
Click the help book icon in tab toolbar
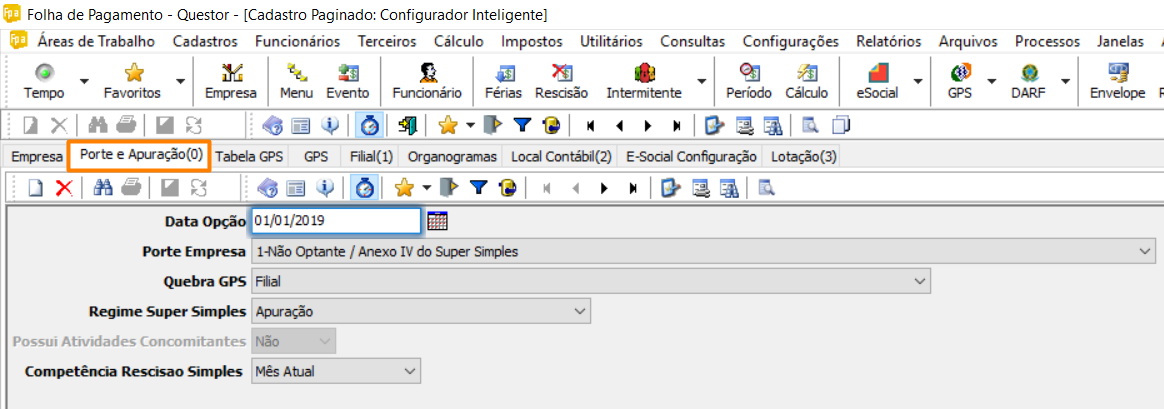point(267,188)
